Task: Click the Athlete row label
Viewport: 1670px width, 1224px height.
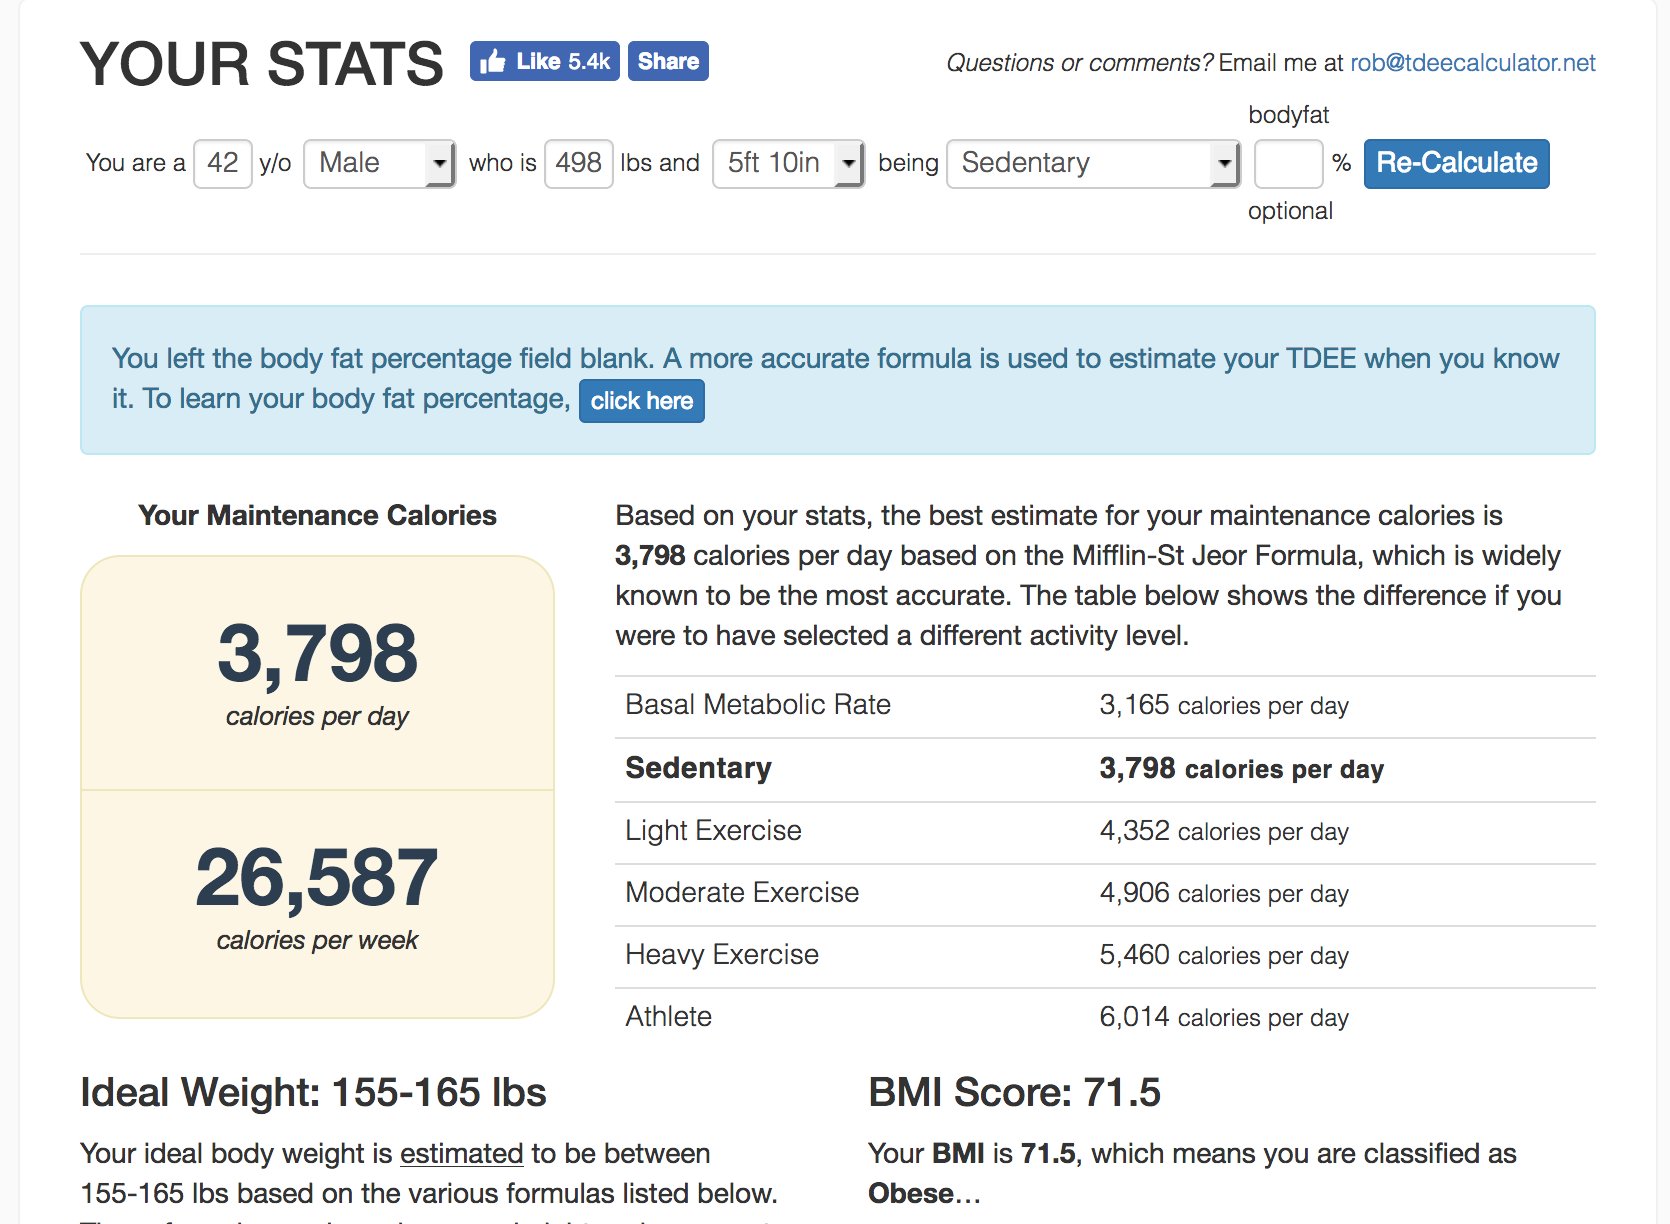Action: coord(668,1017)
